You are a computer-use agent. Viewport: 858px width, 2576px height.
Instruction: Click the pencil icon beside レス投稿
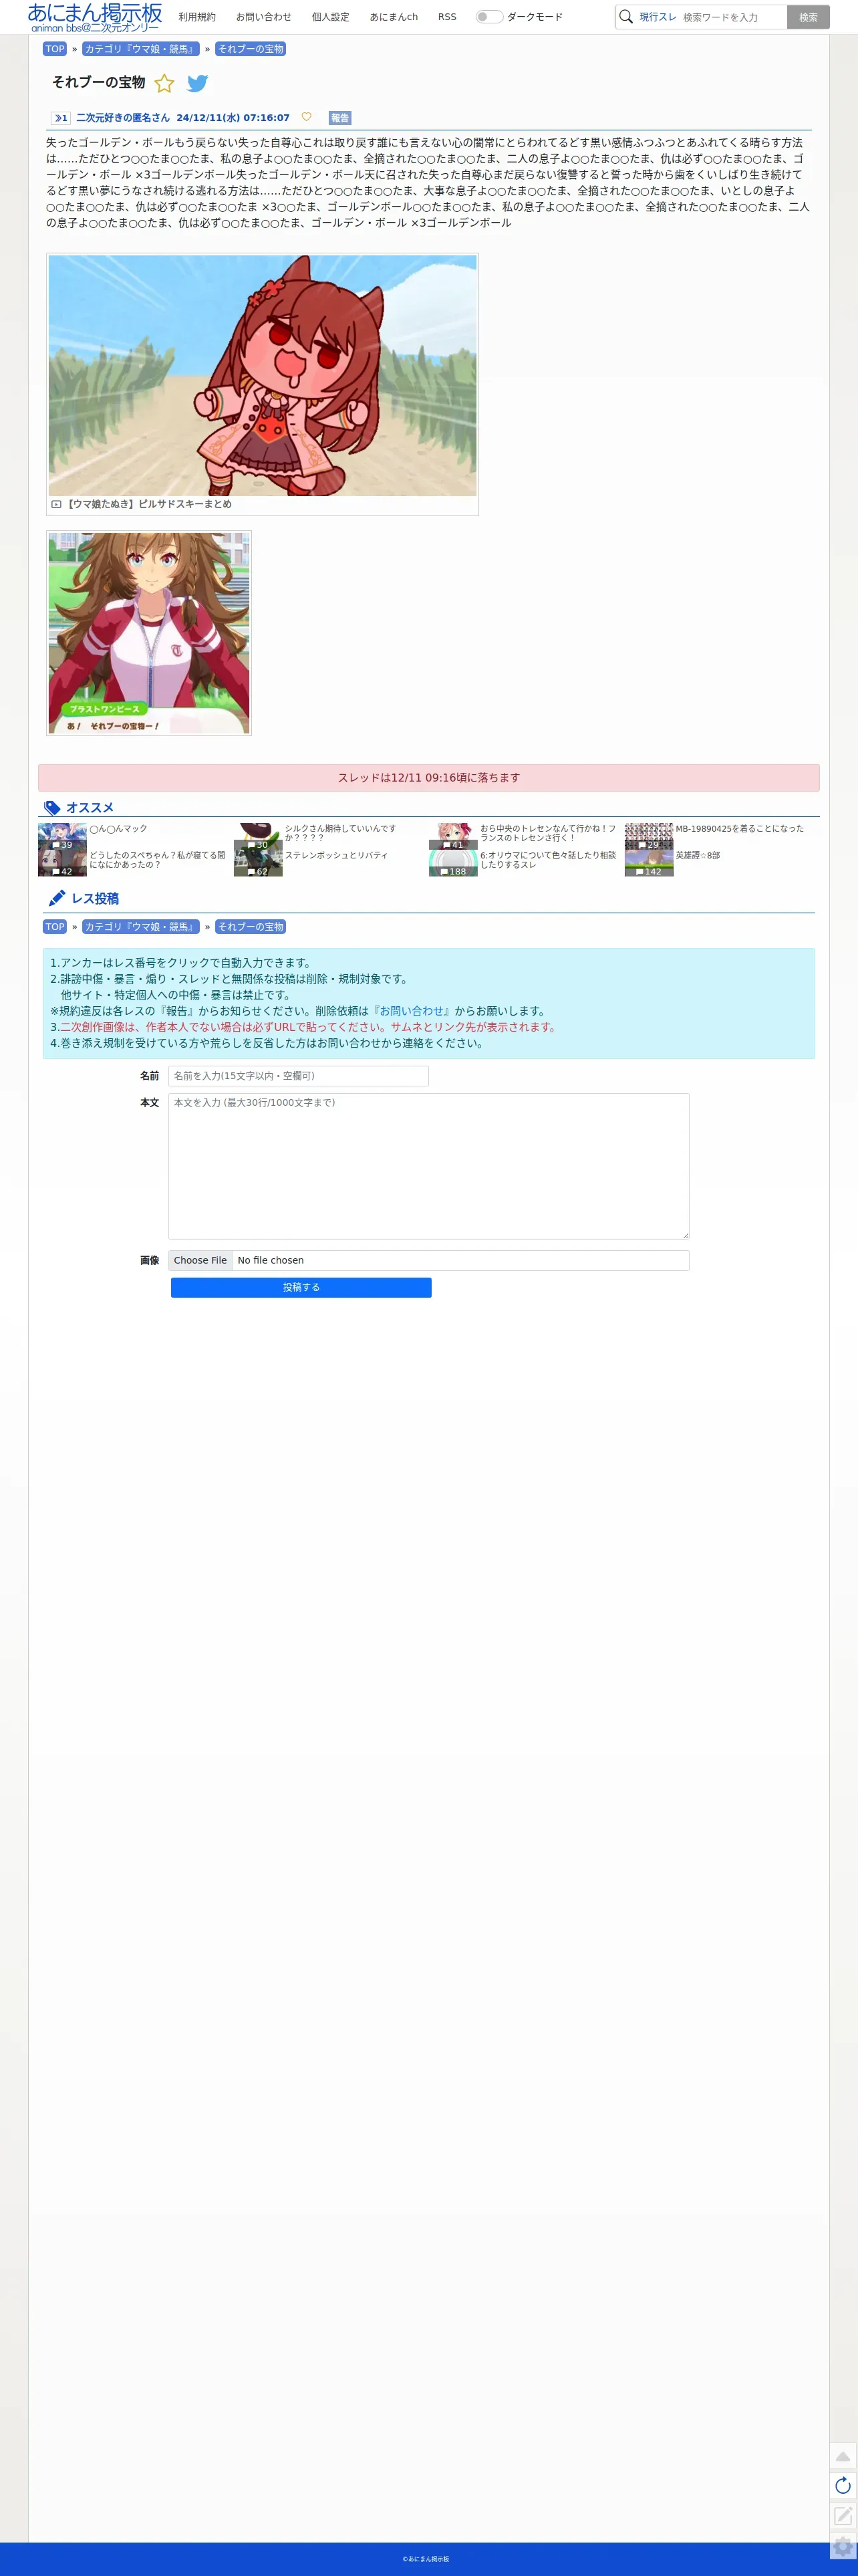click(57, 898)
